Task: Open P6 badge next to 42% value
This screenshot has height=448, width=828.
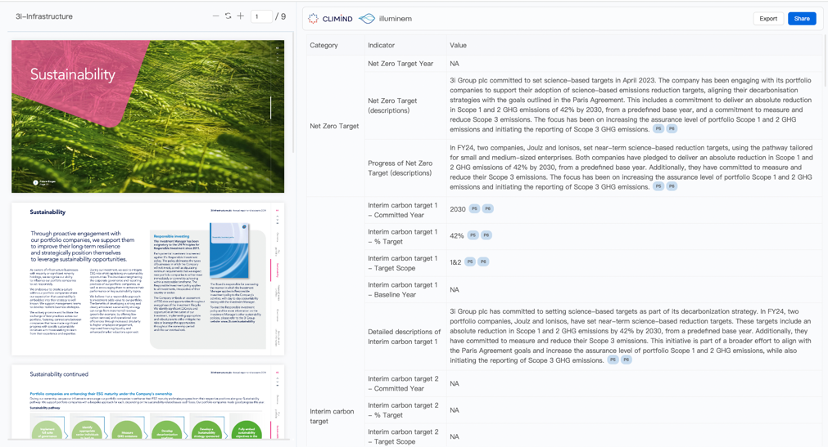Action: pos(486,236)
